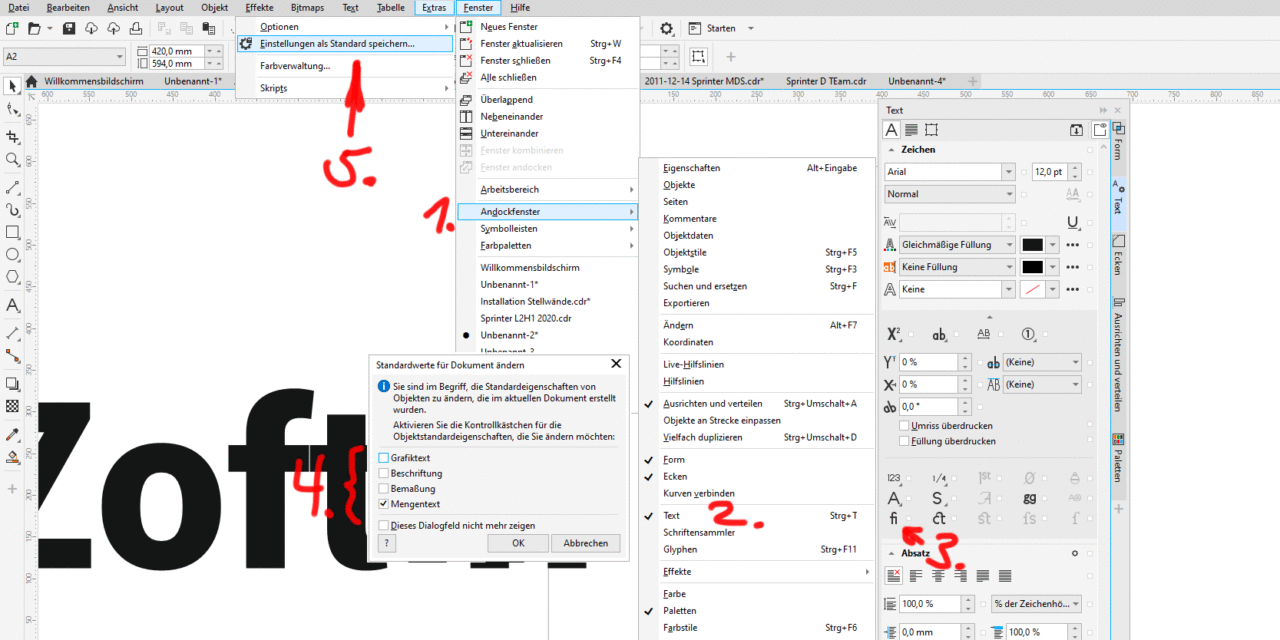Open the Normal font style dropdown
This screenshot has height=640, width=1280.
click(x=1008, y=194)
